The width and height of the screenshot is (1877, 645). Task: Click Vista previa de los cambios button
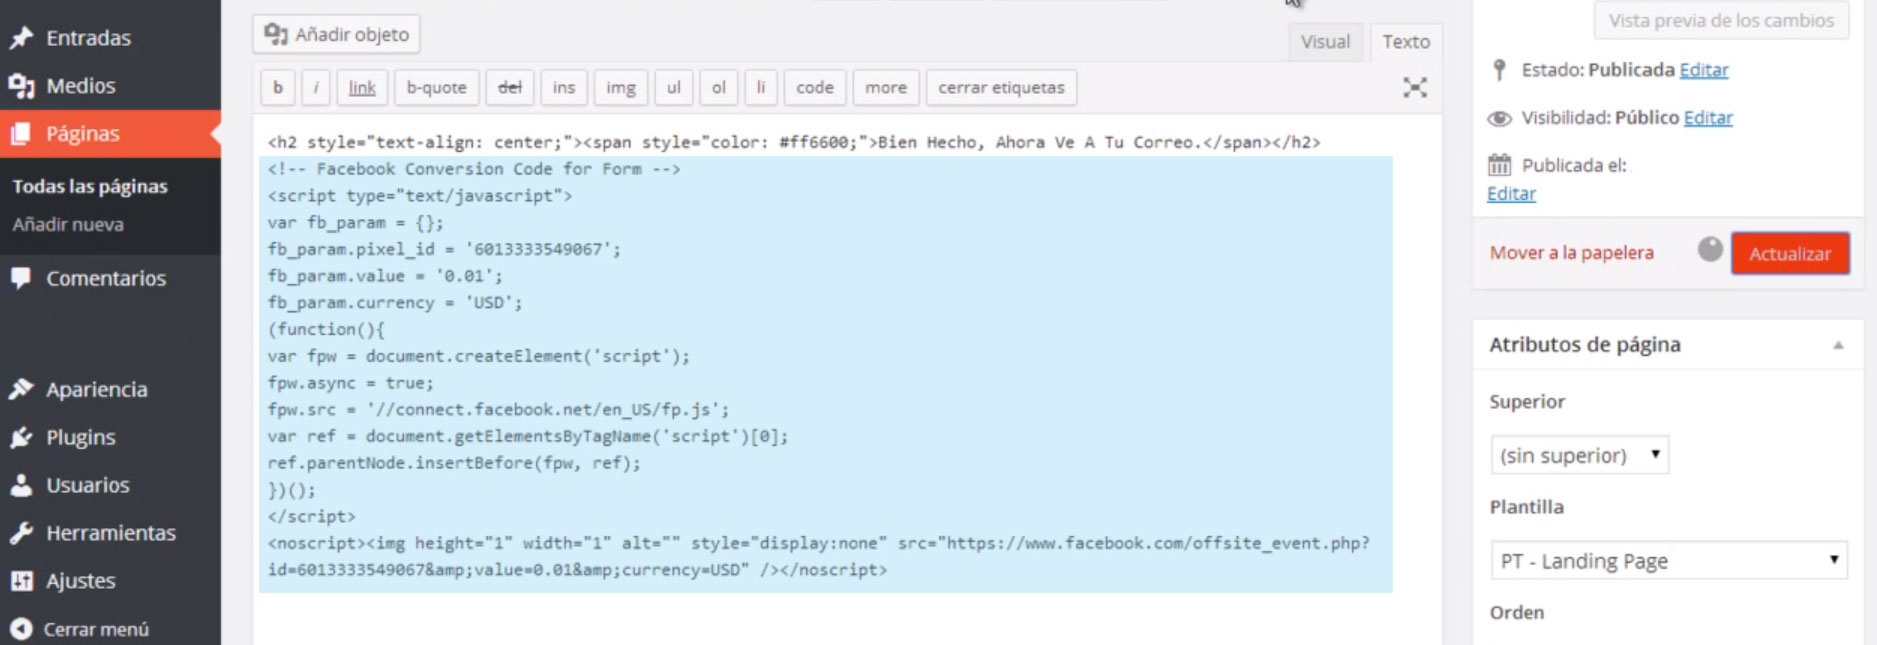coord(1721,21)
